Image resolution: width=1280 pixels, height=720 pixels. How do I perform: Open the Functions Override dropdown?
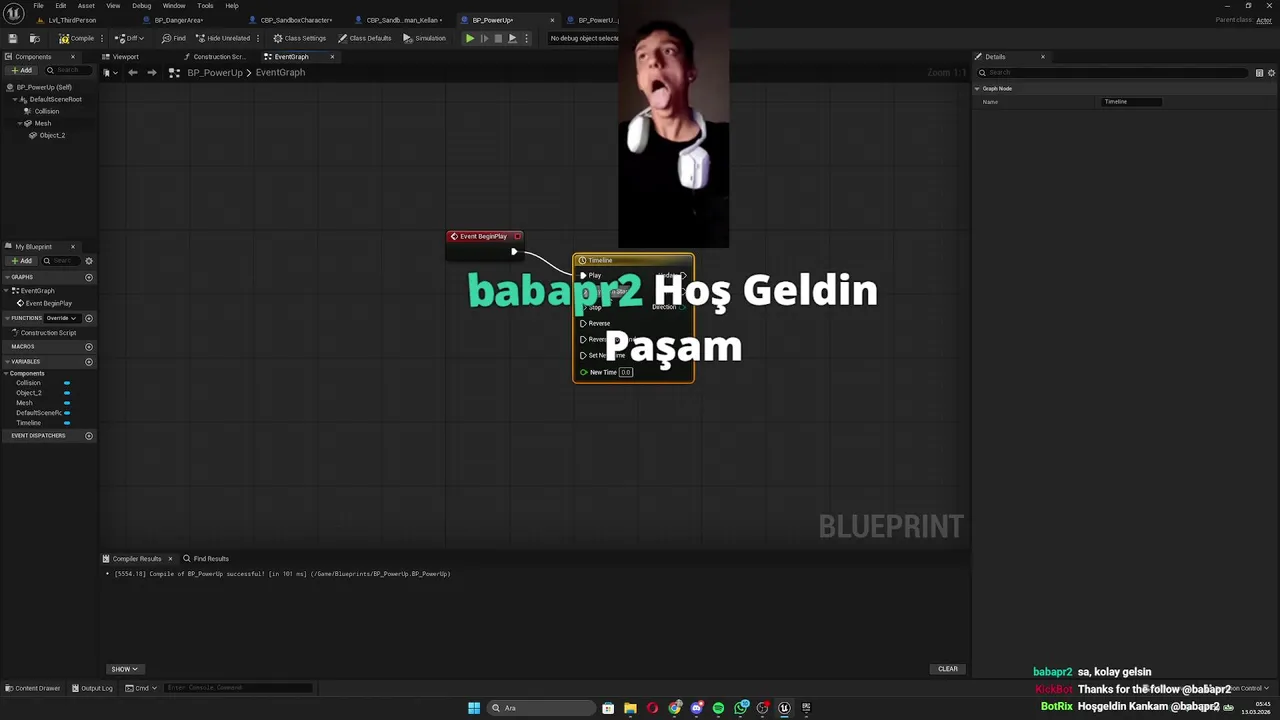[61, 318]
